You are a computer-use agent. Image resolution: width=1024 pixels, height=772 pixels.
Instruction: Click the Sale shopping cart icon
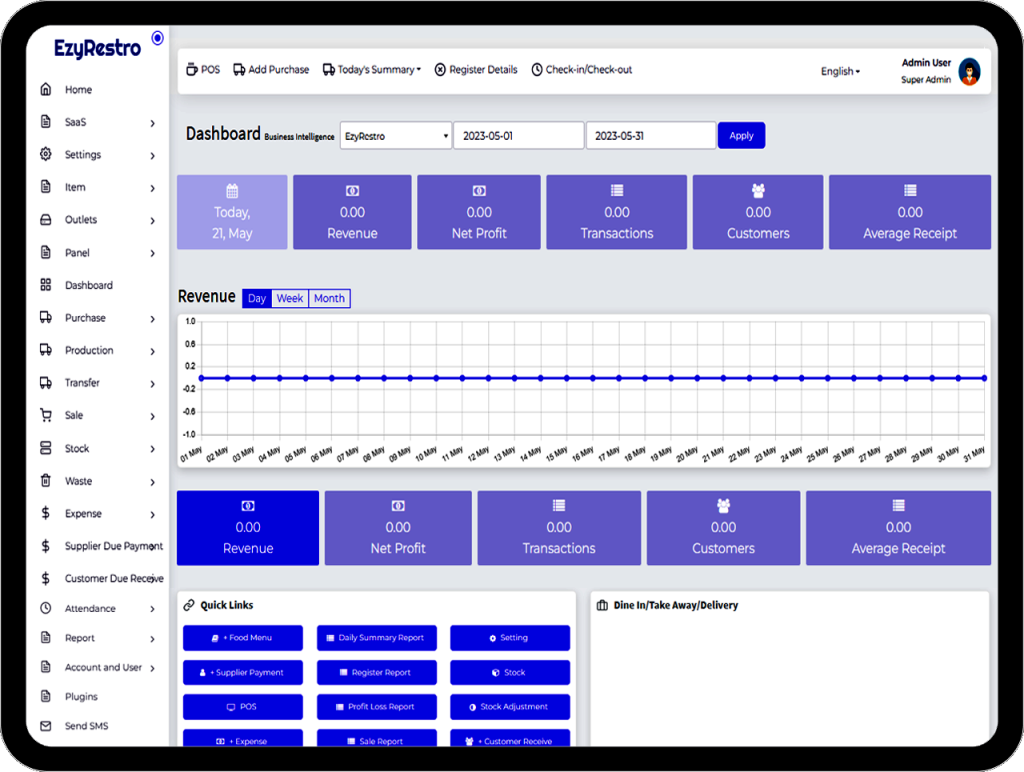click(x=46, y=416)
